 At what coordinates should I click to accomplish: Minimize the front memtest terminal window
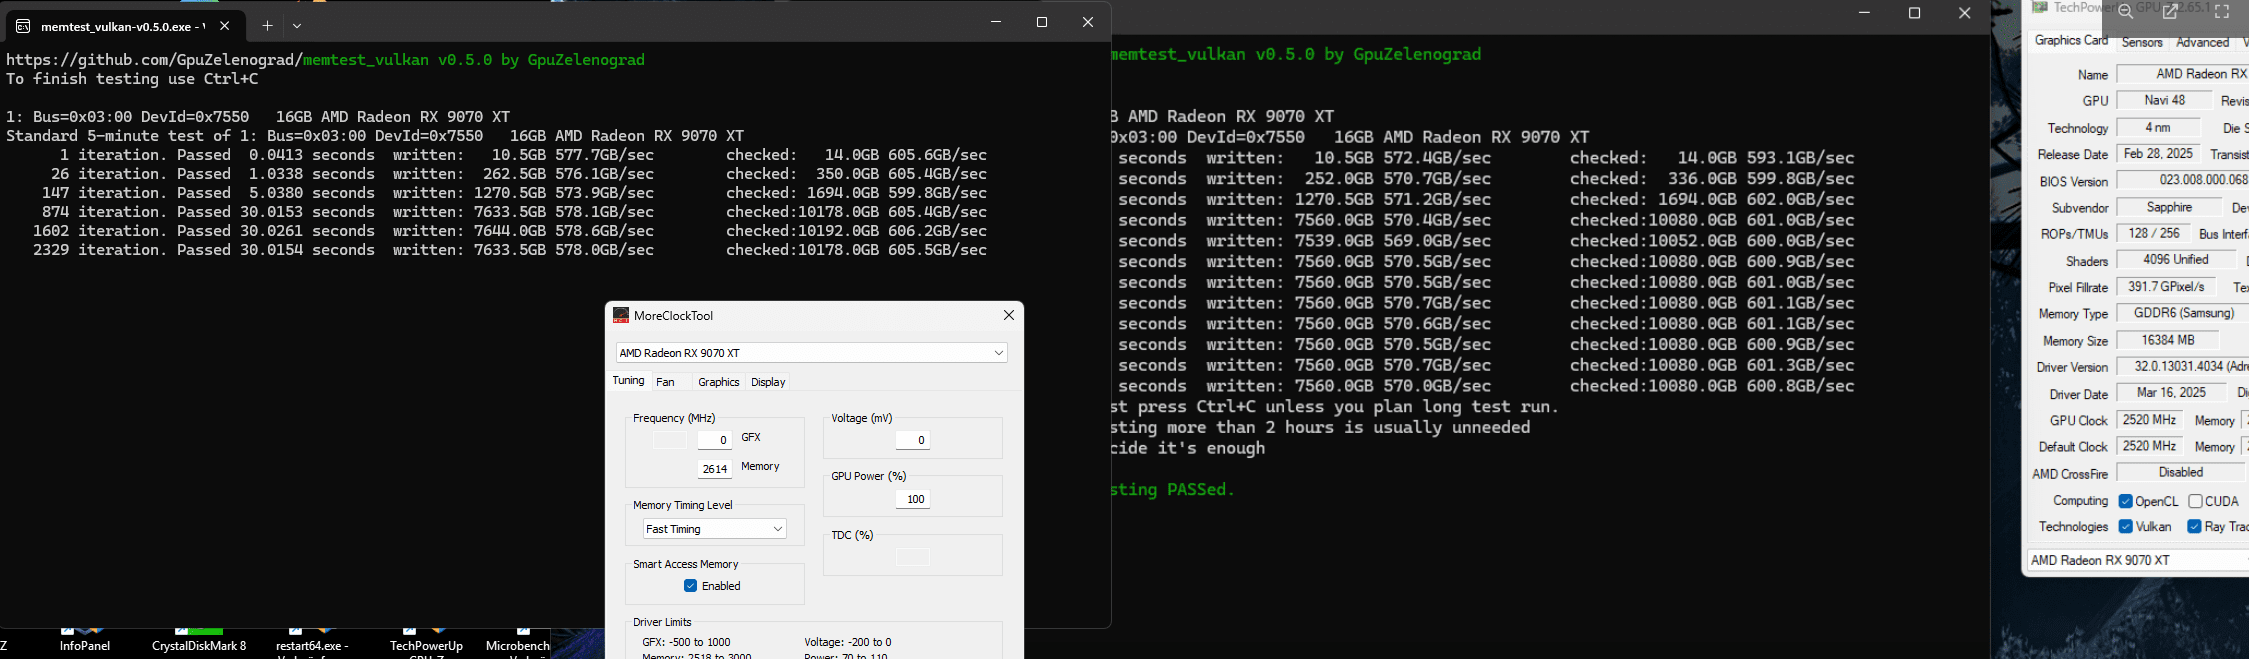(996, 22)
